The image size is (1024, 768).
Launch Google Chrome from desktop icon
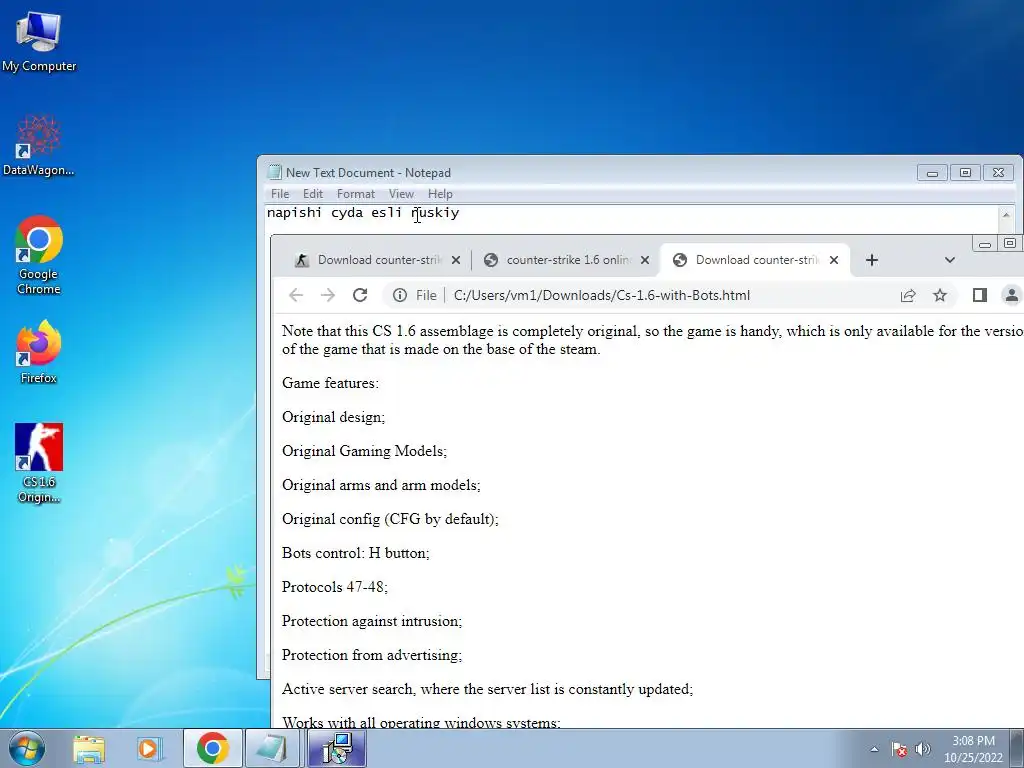coord(39,255)
